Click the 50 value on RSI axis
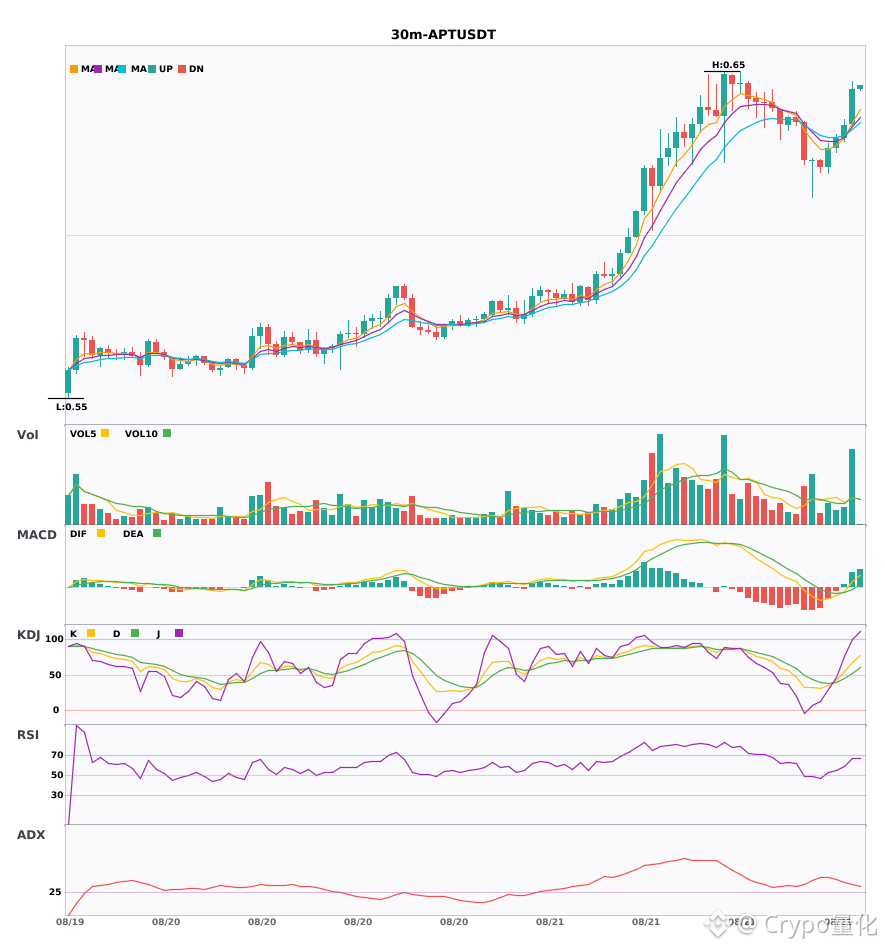This screenshot has height=950, width=885. point(57,775)
